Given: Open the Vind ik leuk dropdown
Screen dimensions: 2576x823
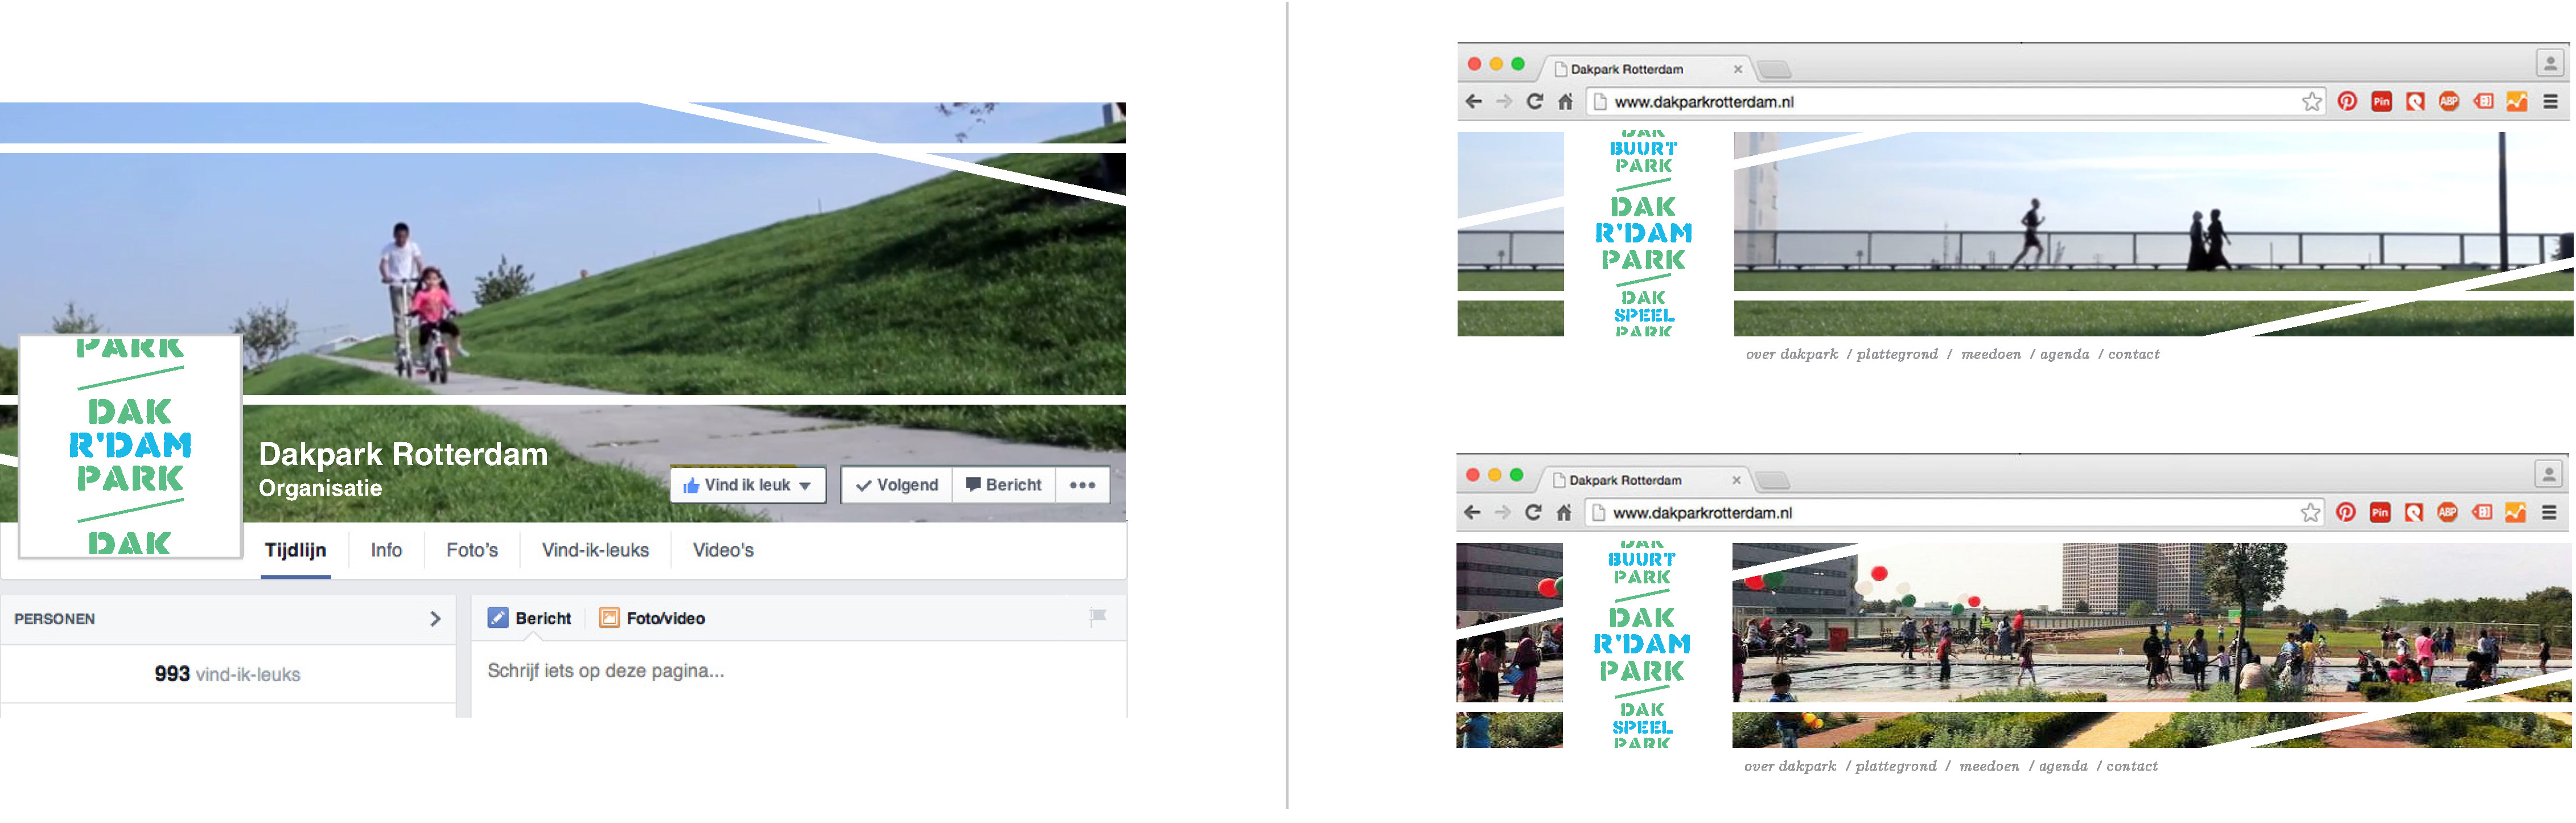Looking at the screenshot, I should (x=748, y=485).
